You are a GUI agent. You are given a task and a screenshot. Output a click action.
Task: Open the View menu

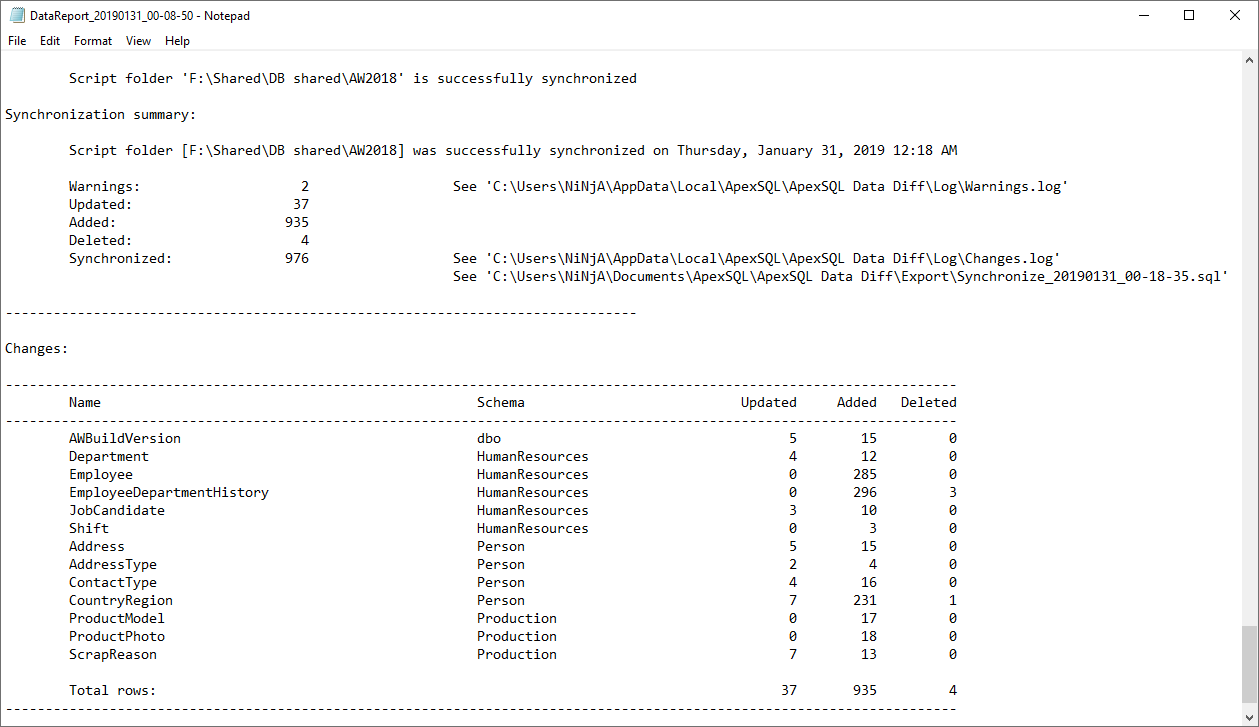[138, 41]
